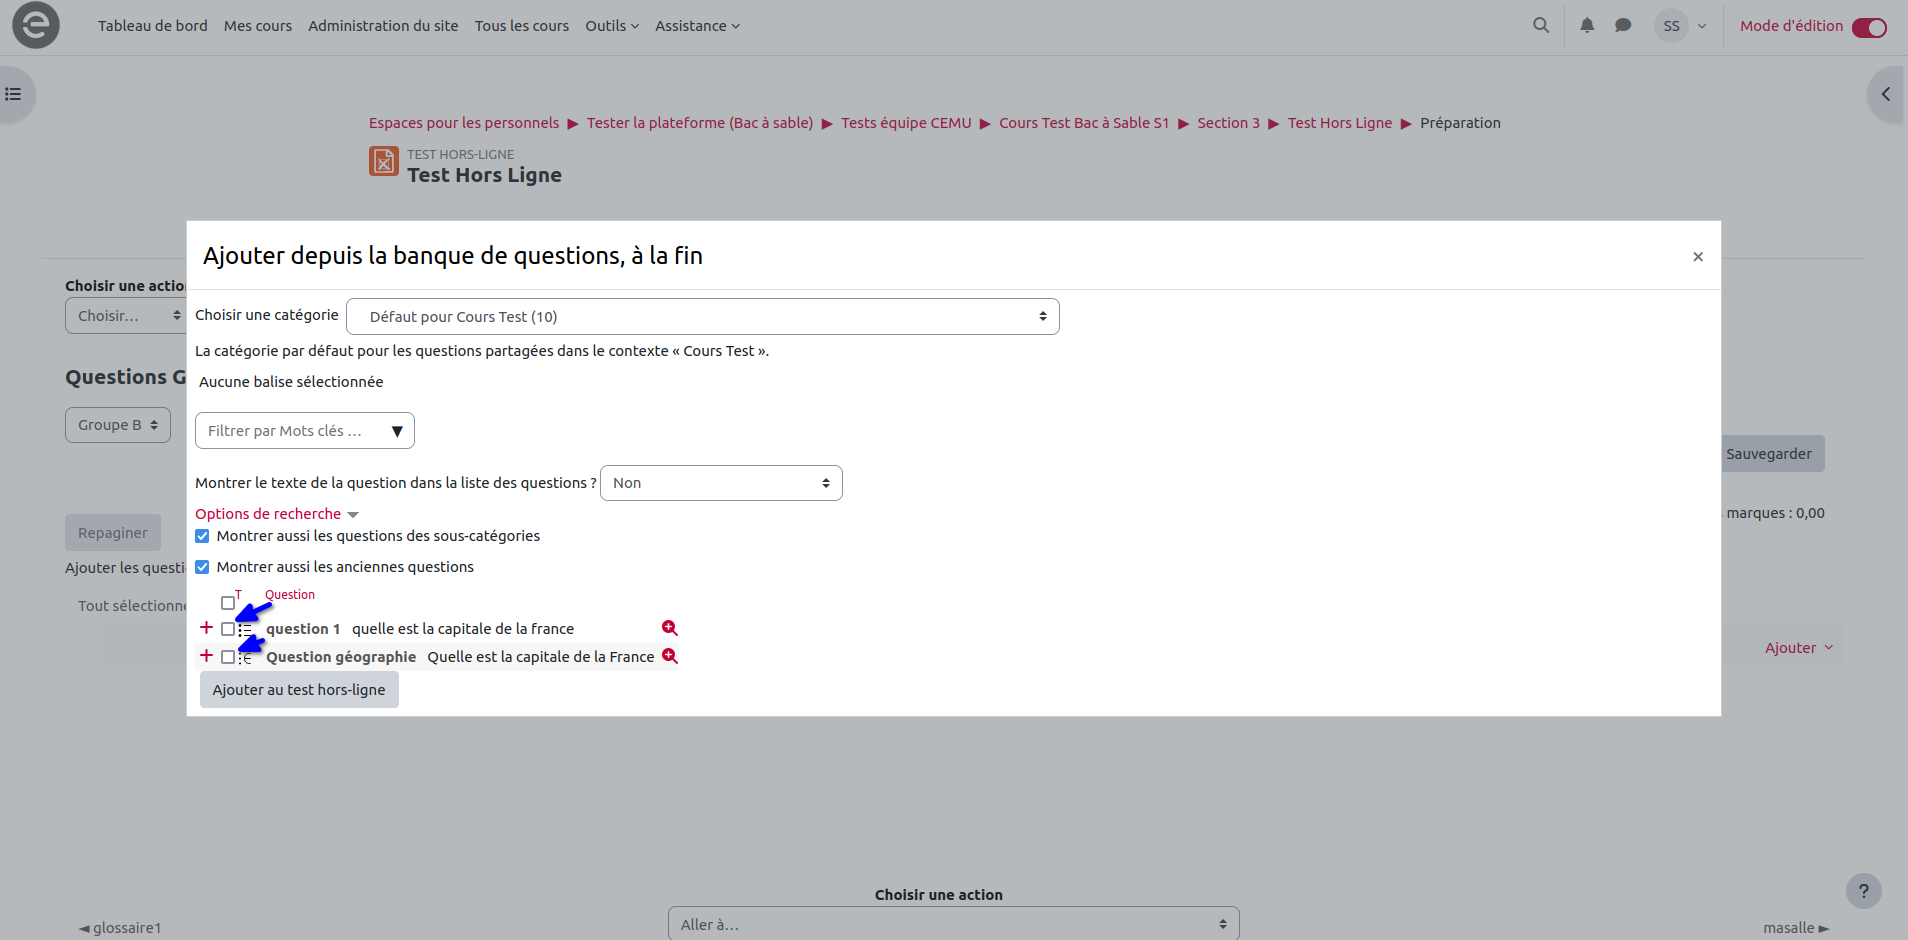The width and height of the screenshot is (1908, 940).
Task: Click the help question mark button
Action: pyautogui.click(x=1863, y=891)
